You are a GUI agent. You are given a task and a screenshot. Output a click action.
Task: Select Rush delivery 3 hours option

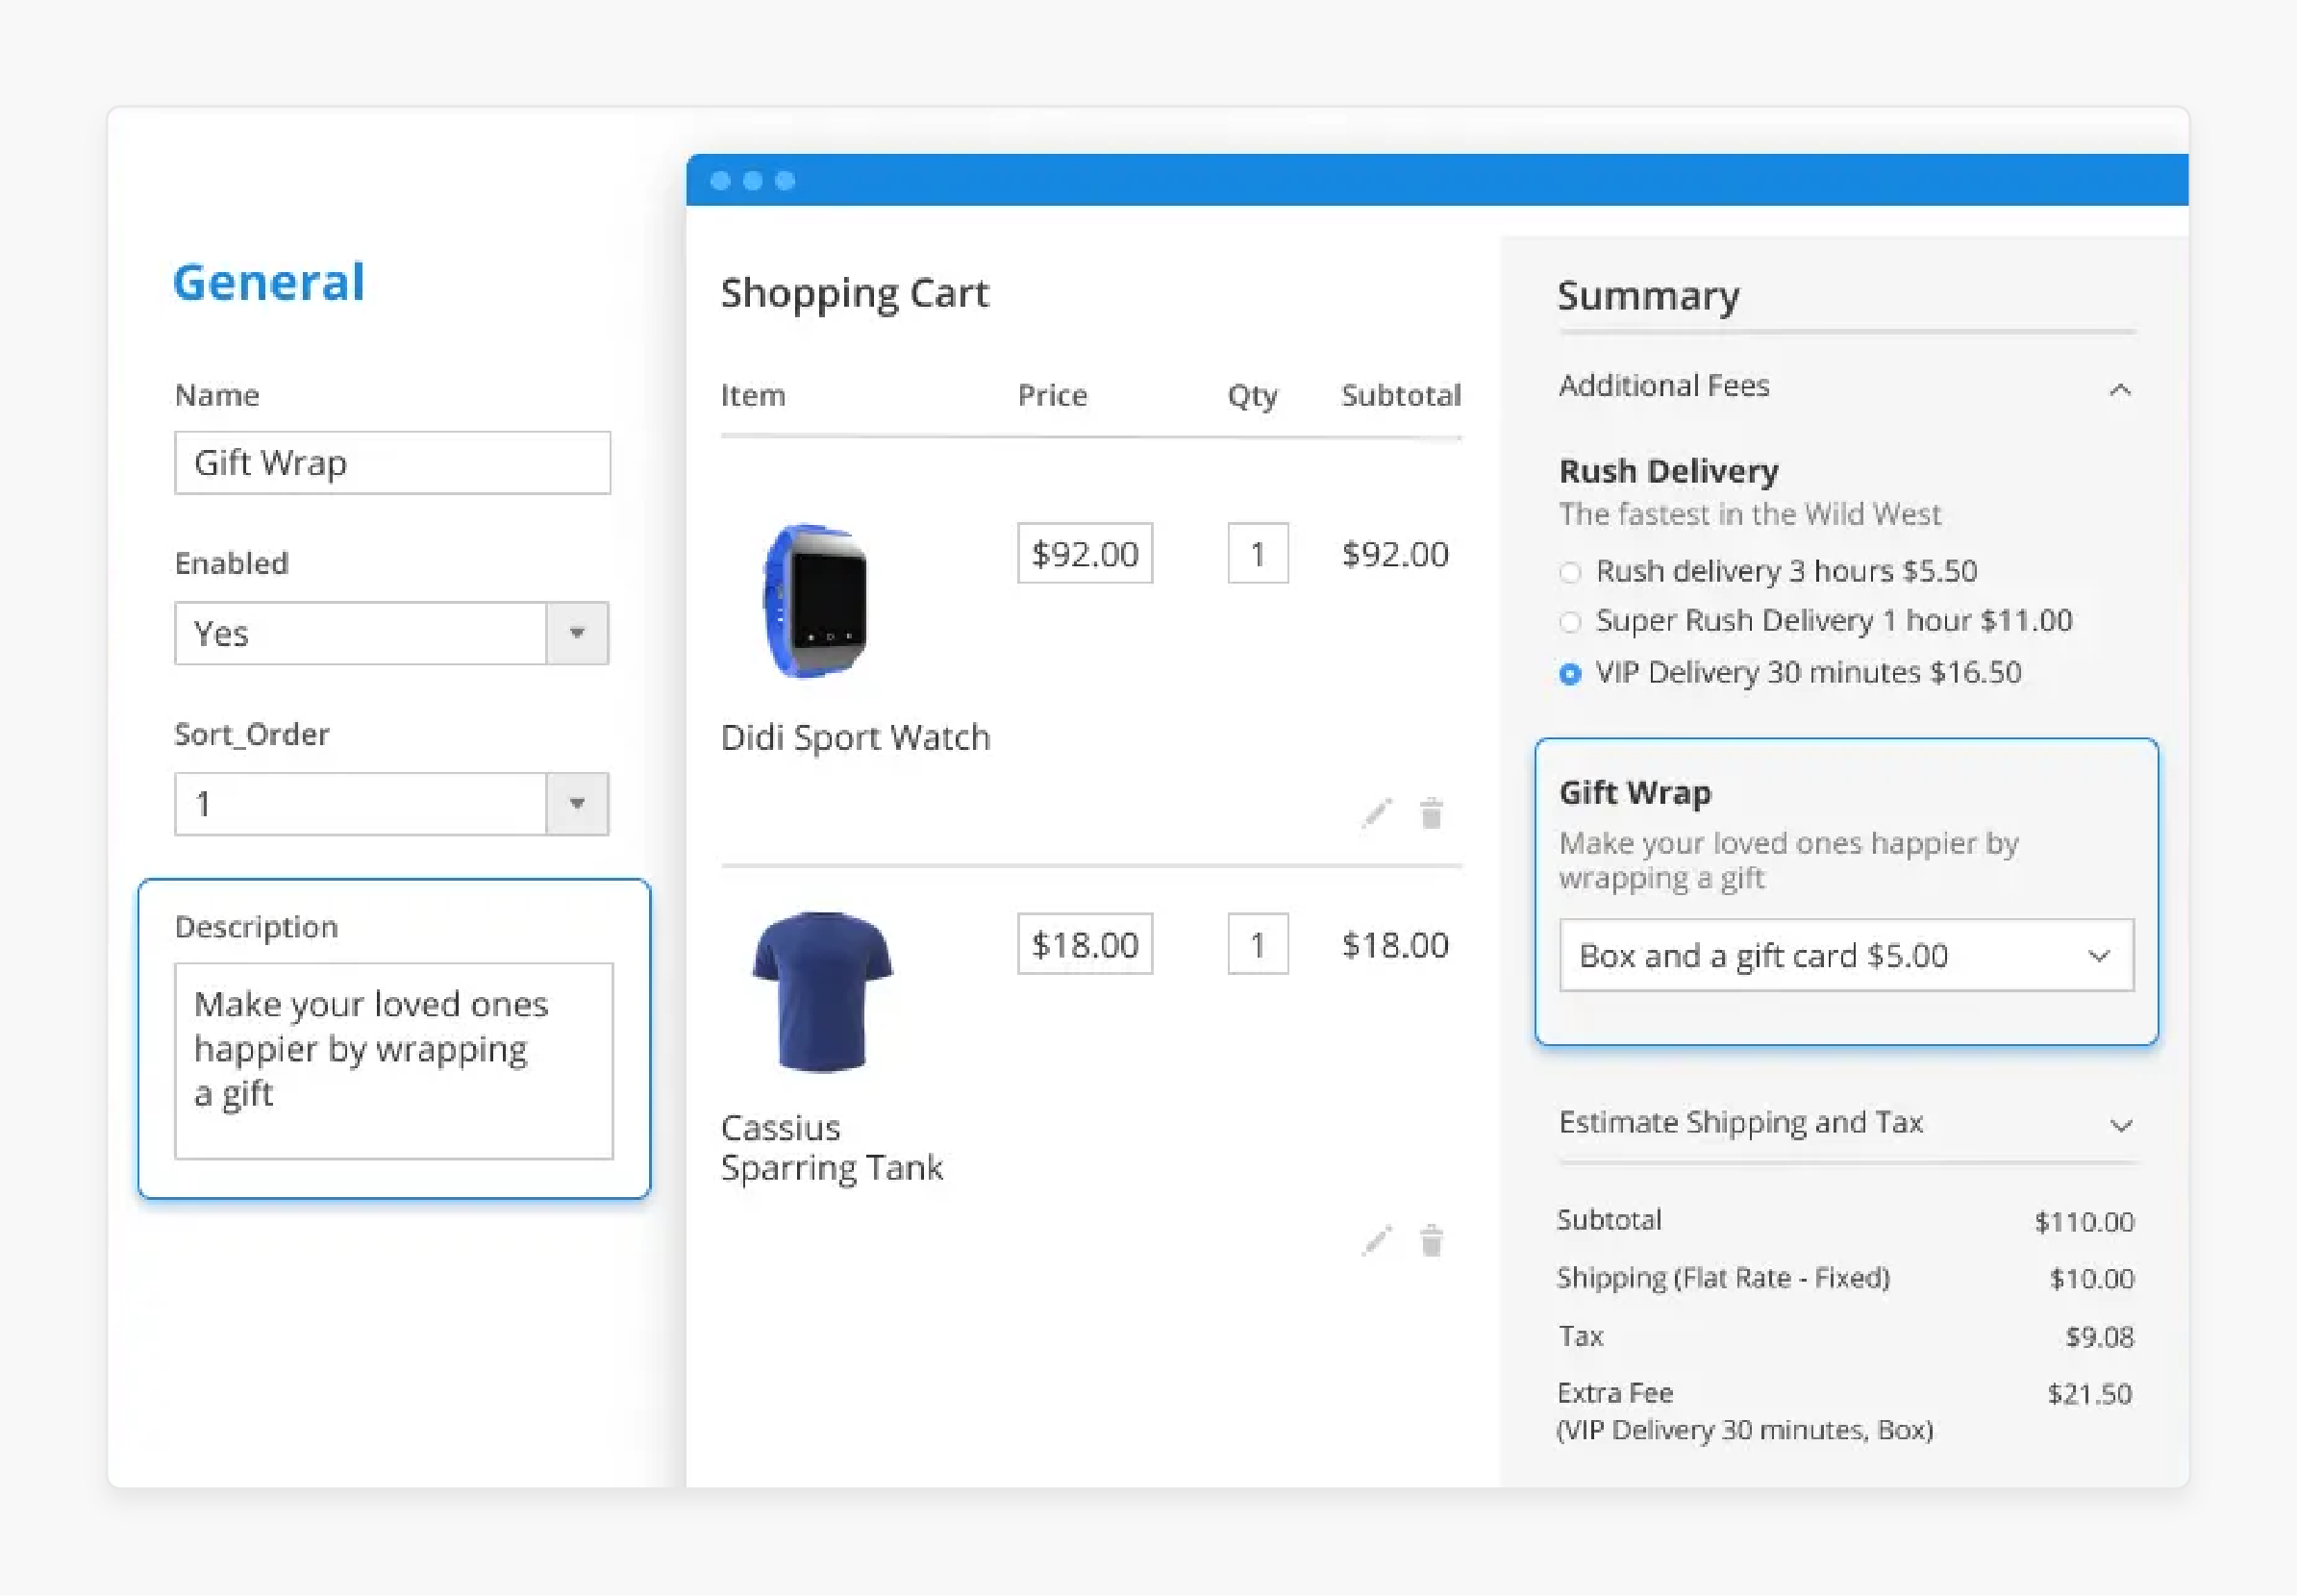(1570, 572)
